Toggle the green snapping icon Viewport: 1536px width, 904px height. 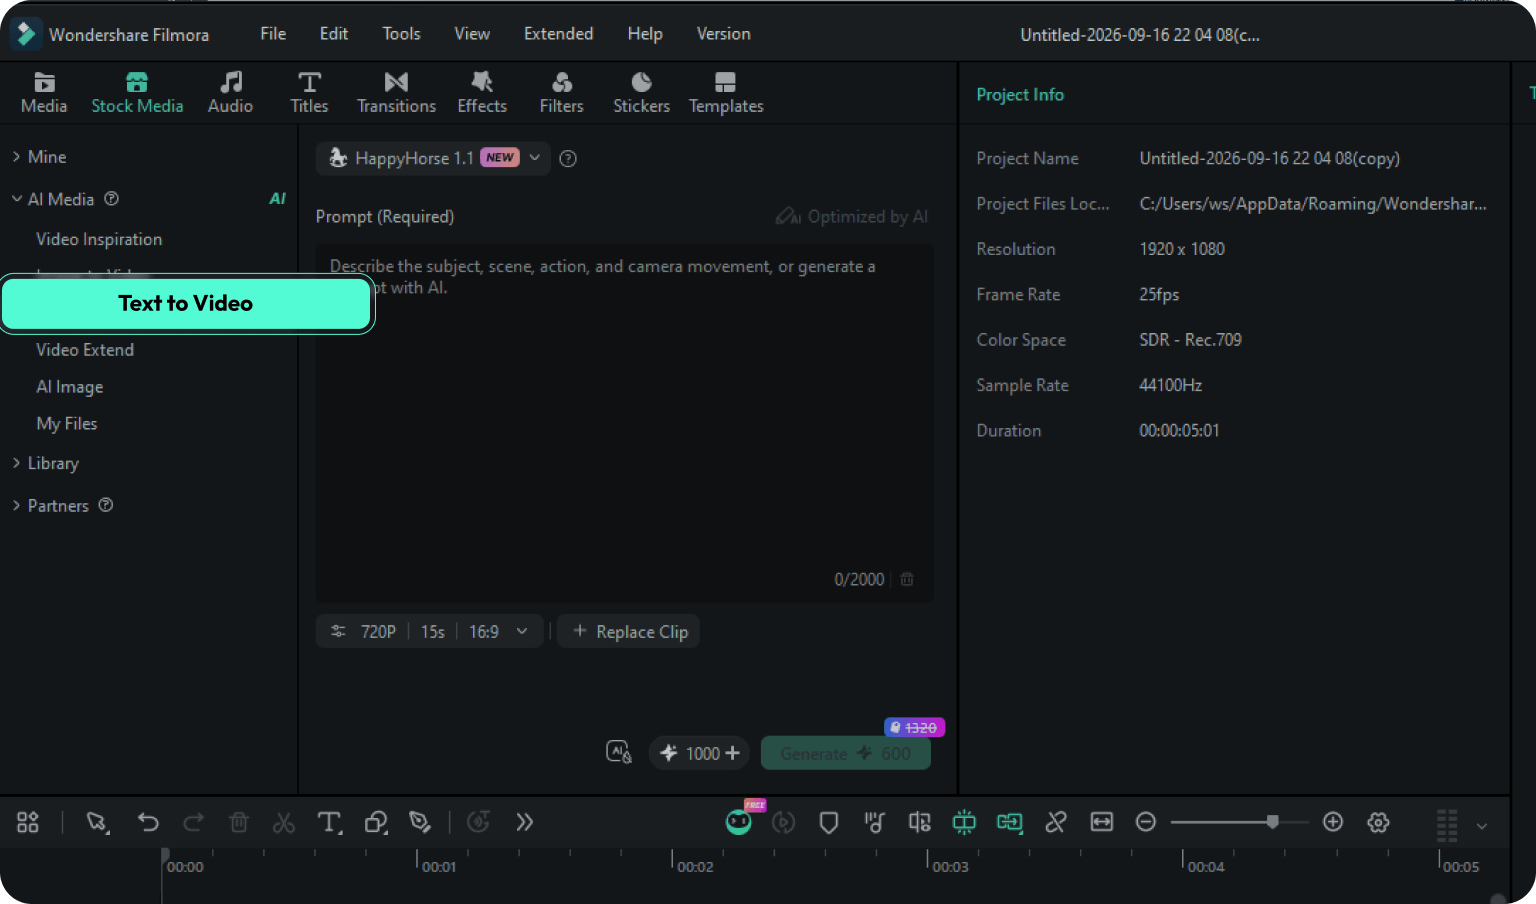[964, 822]
